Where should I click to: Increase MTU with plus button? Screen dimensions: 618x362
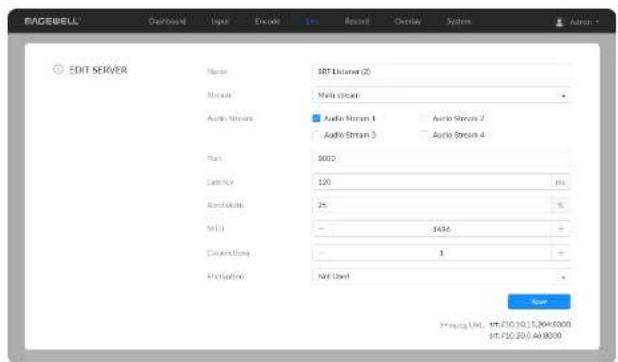[560, 229]
